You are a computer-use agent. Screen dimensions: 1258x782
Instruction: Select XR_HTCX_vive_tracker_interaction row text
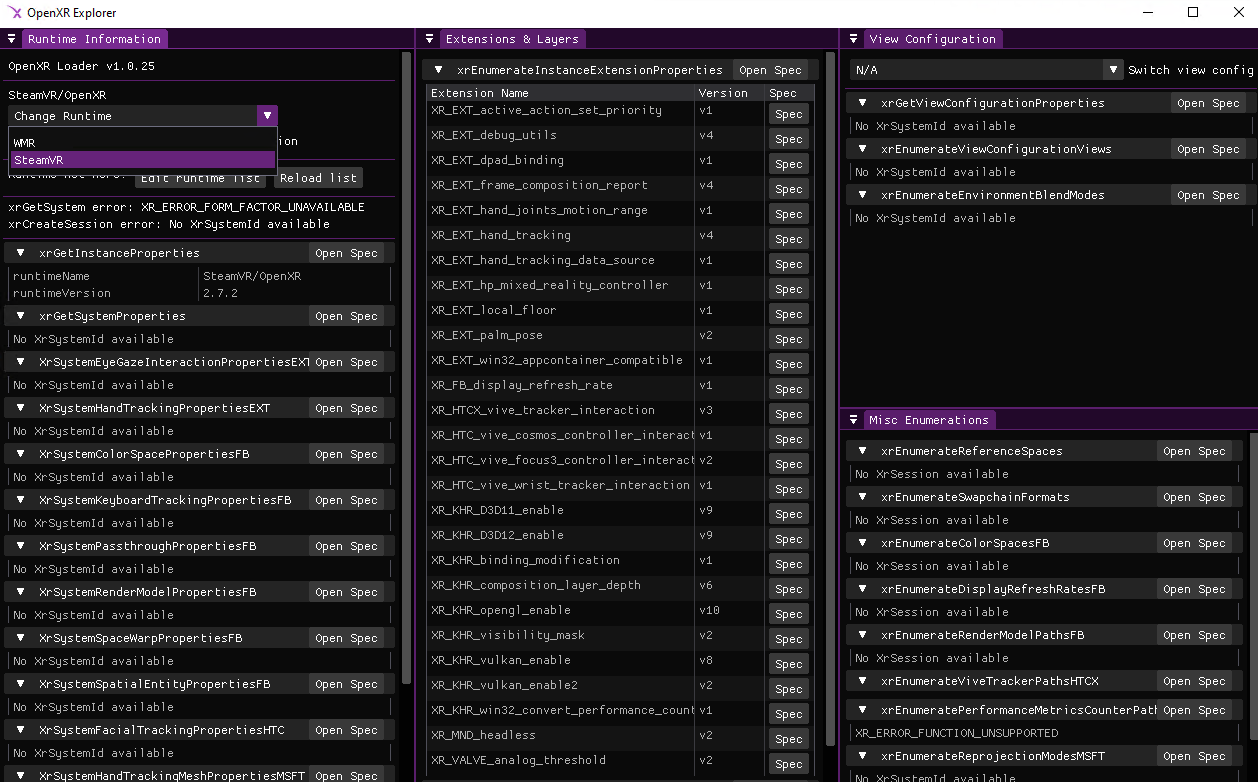[x=543, y=410]
